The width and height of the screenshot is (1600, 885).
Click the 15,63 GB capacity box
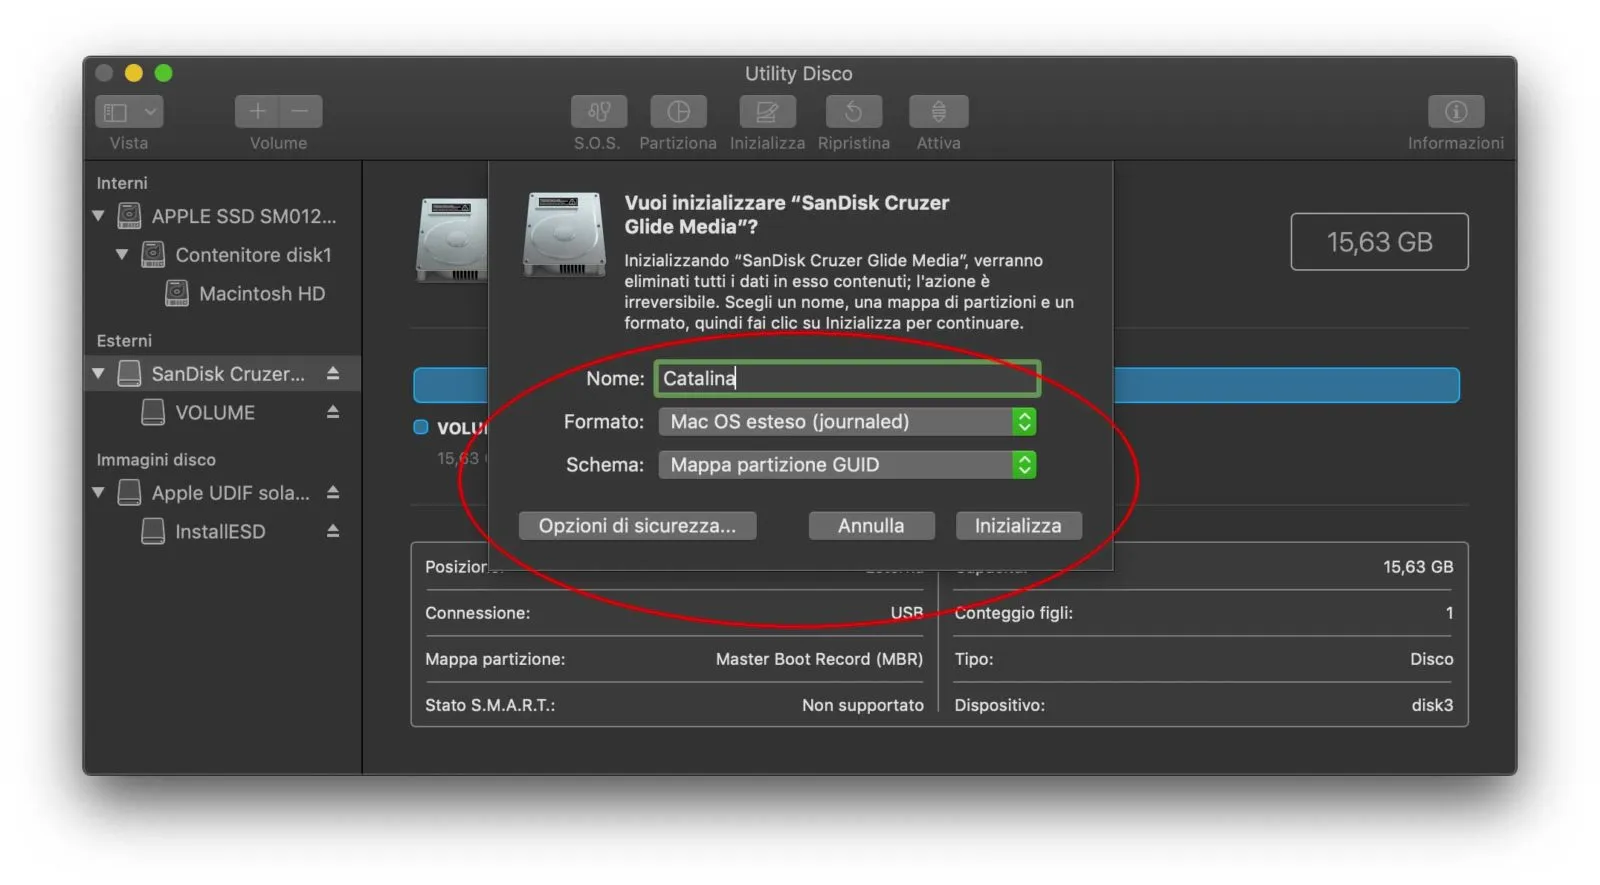click(1379, 242)
